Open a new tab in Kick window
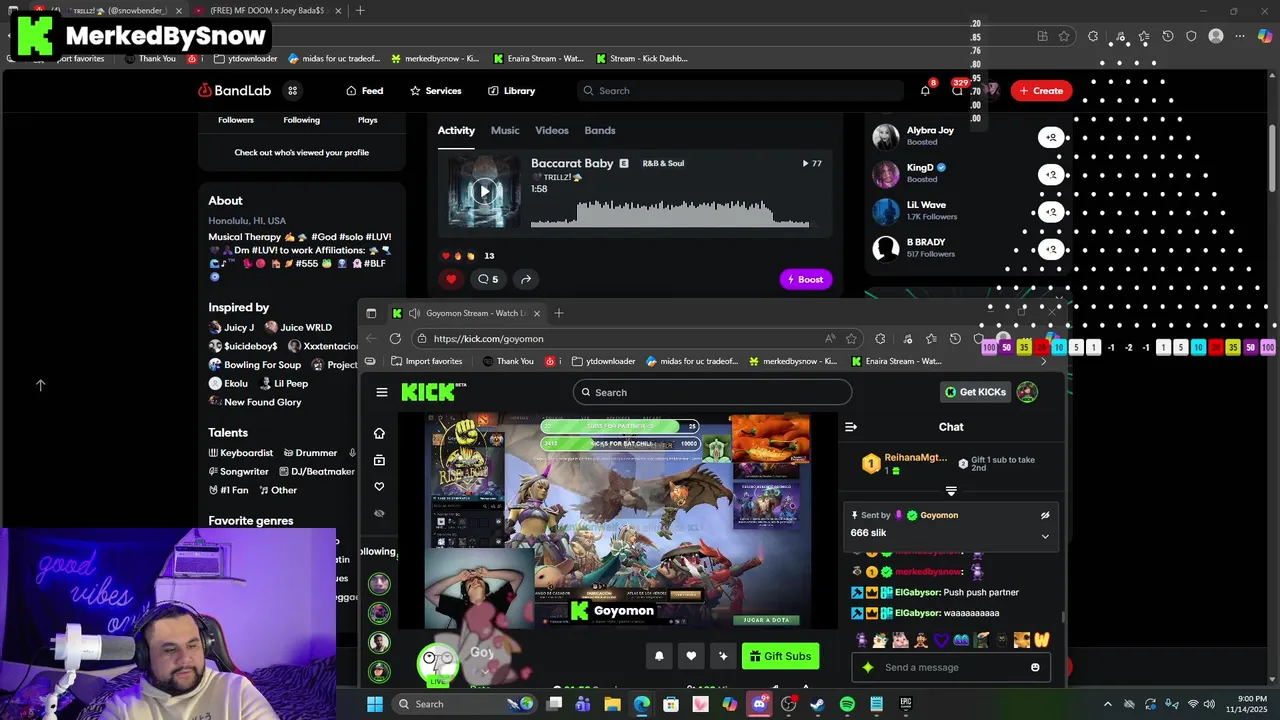The width and height of the screenshot is (1280, 720). pos(559,313)
